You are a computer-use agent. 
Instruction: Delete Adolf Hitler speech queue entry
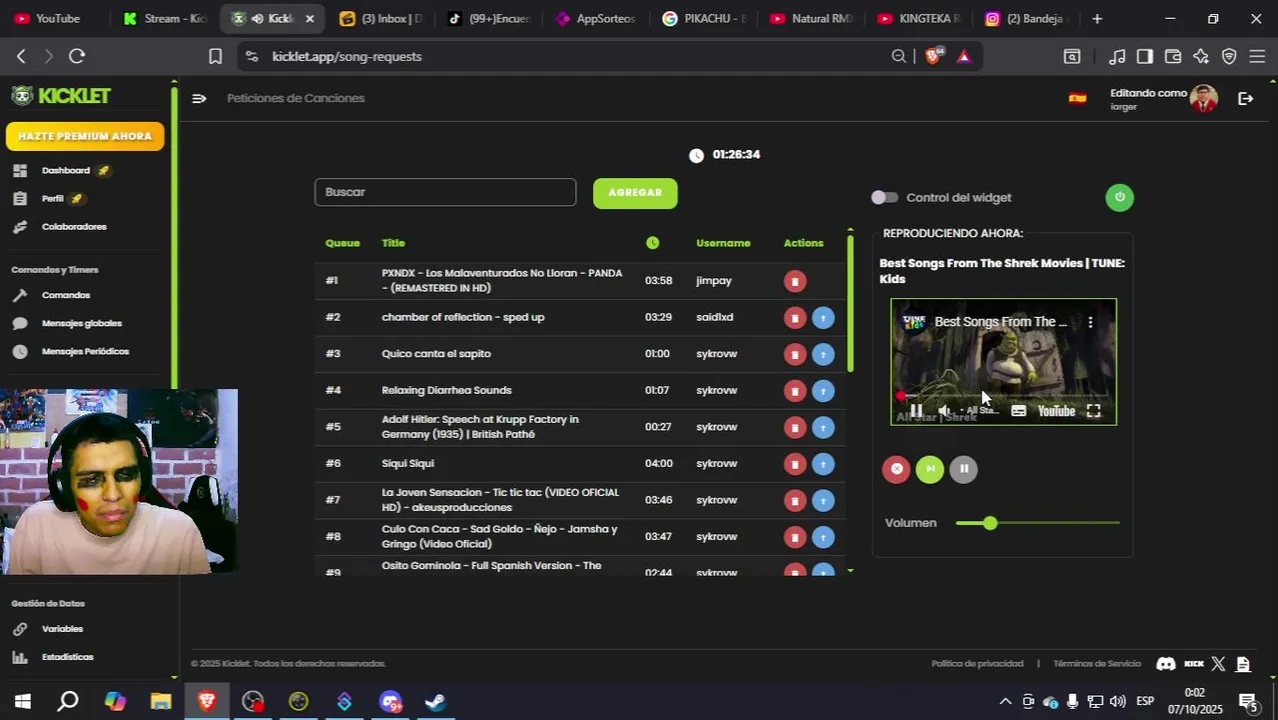point(794,427)
